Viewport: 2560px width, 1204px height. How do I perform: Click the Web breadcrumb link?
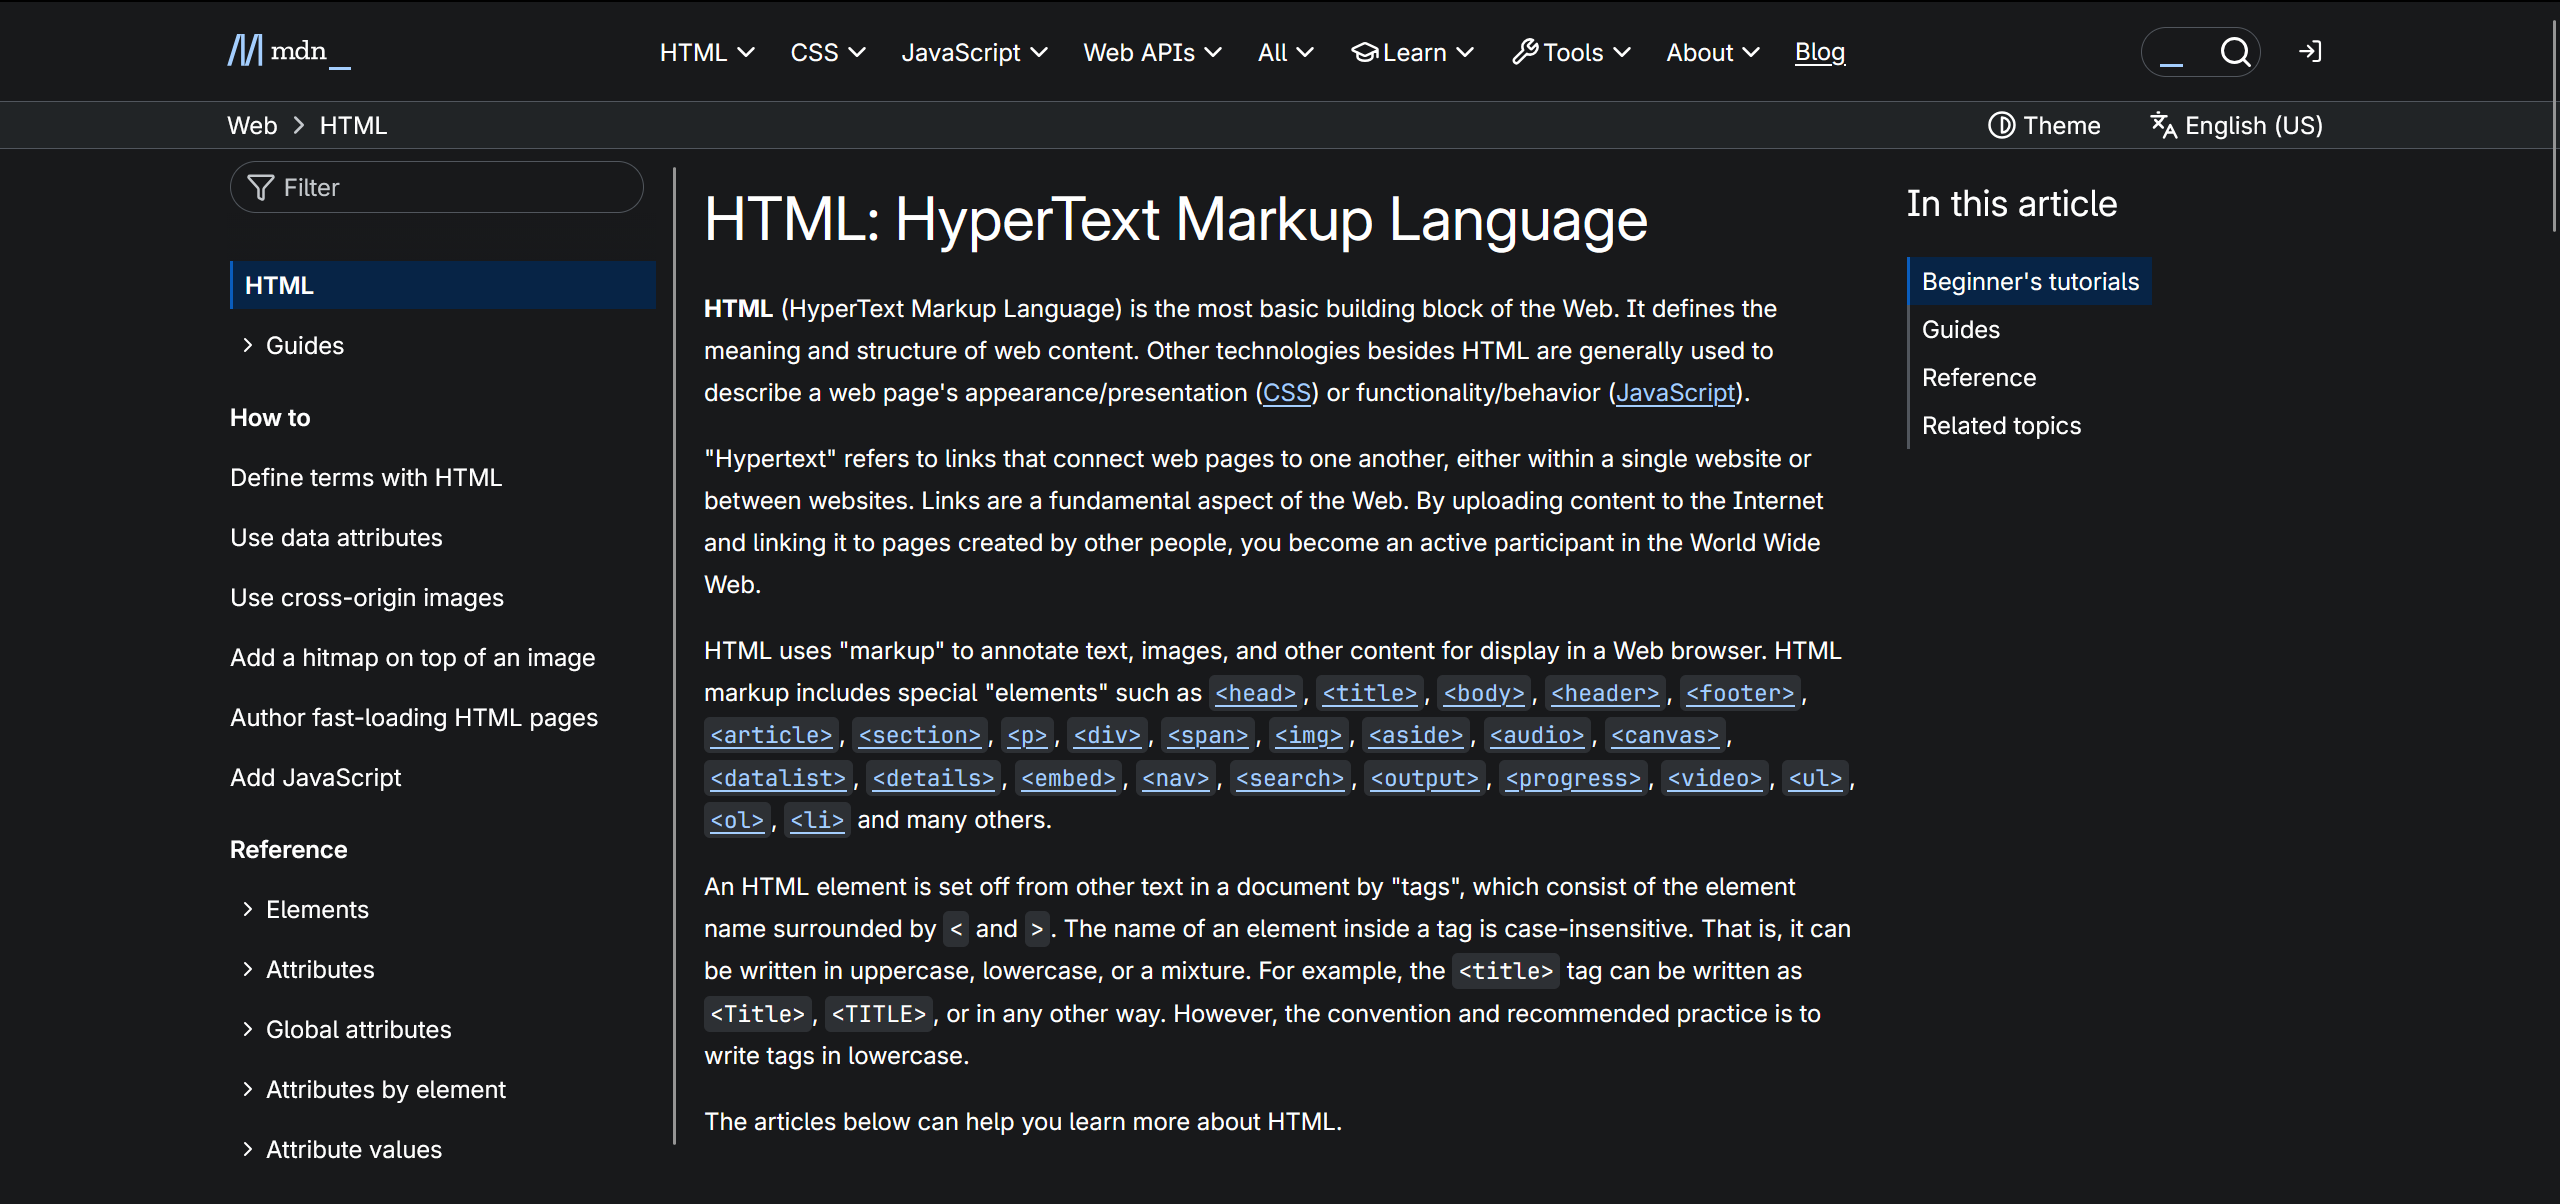coord(252,124)
